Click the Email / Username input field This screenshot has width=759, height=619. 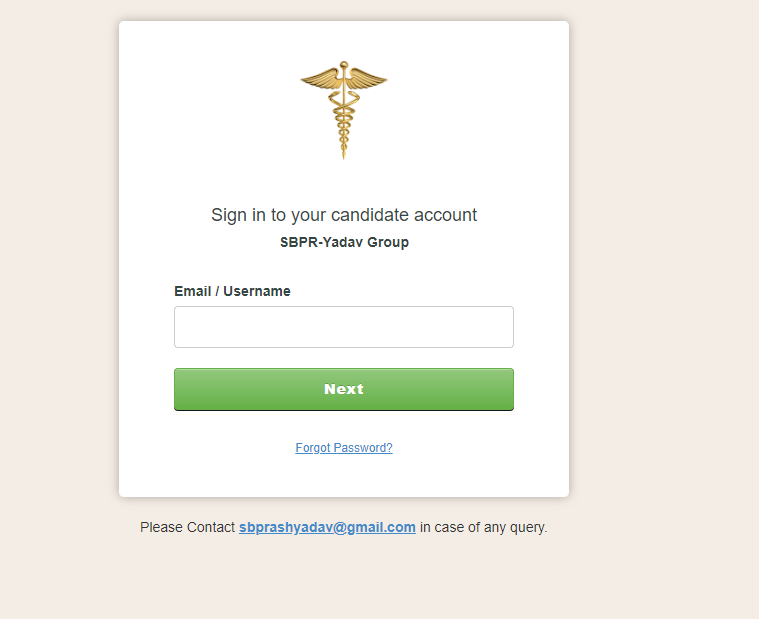click(x=343, y=327)
